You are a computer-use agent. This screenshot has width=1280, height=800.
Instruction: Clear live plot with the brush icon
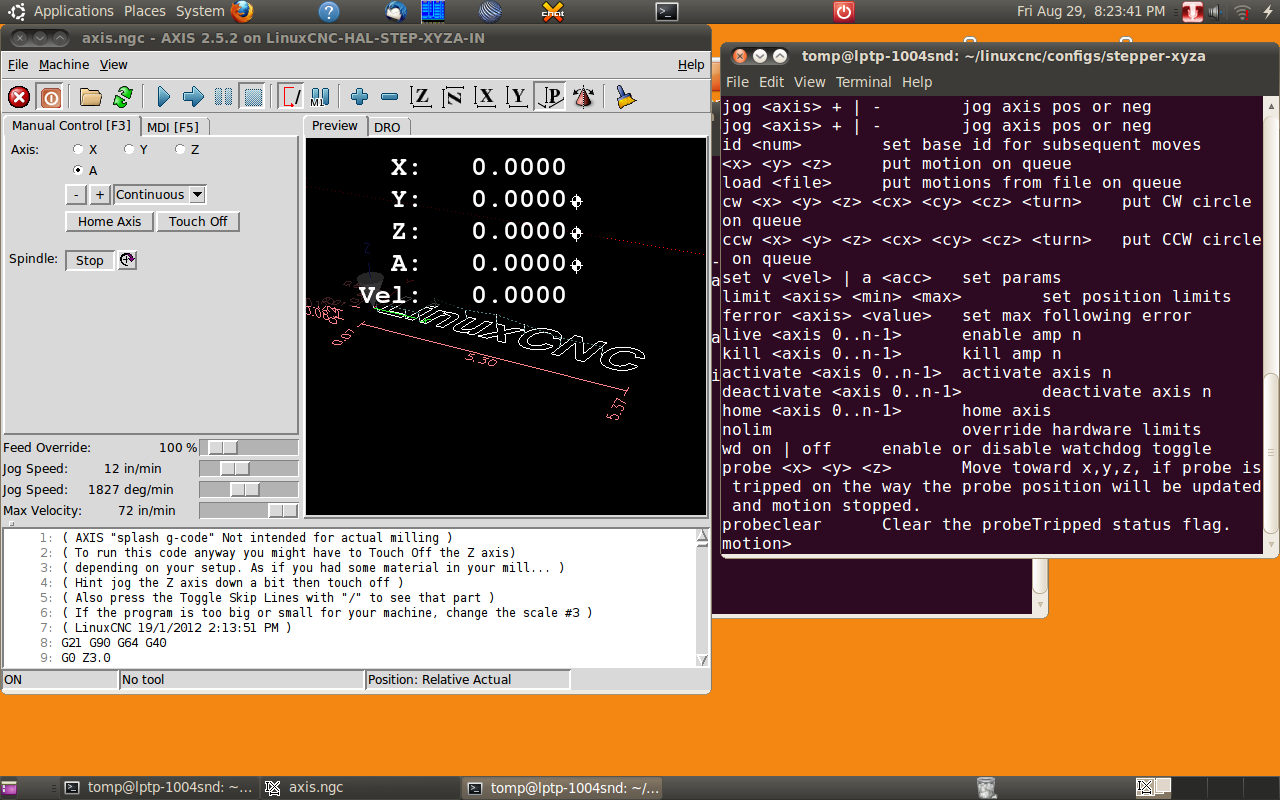(x=625, y=97)
